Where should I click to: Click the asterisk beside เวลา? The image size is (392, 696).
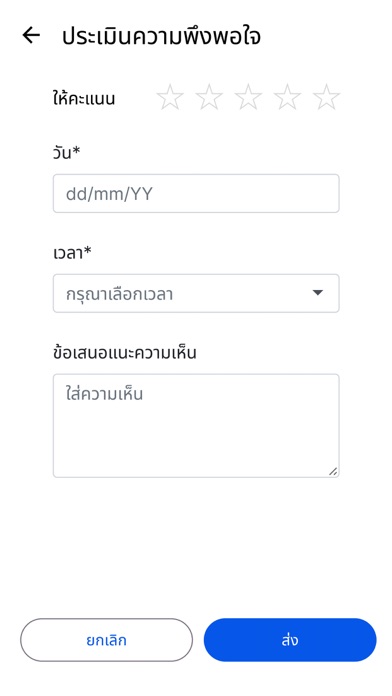pos(87,250)
